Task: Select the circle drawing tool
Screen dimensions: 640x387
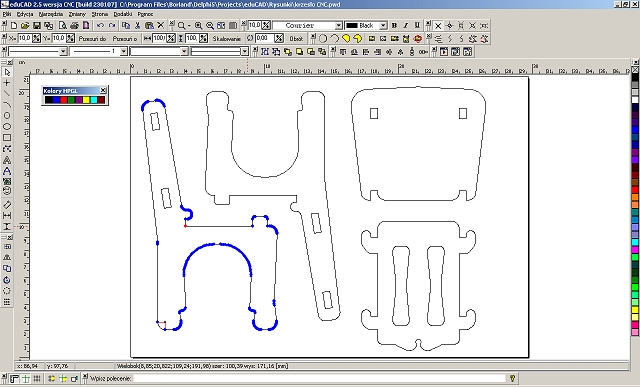Action: [7, 116]
